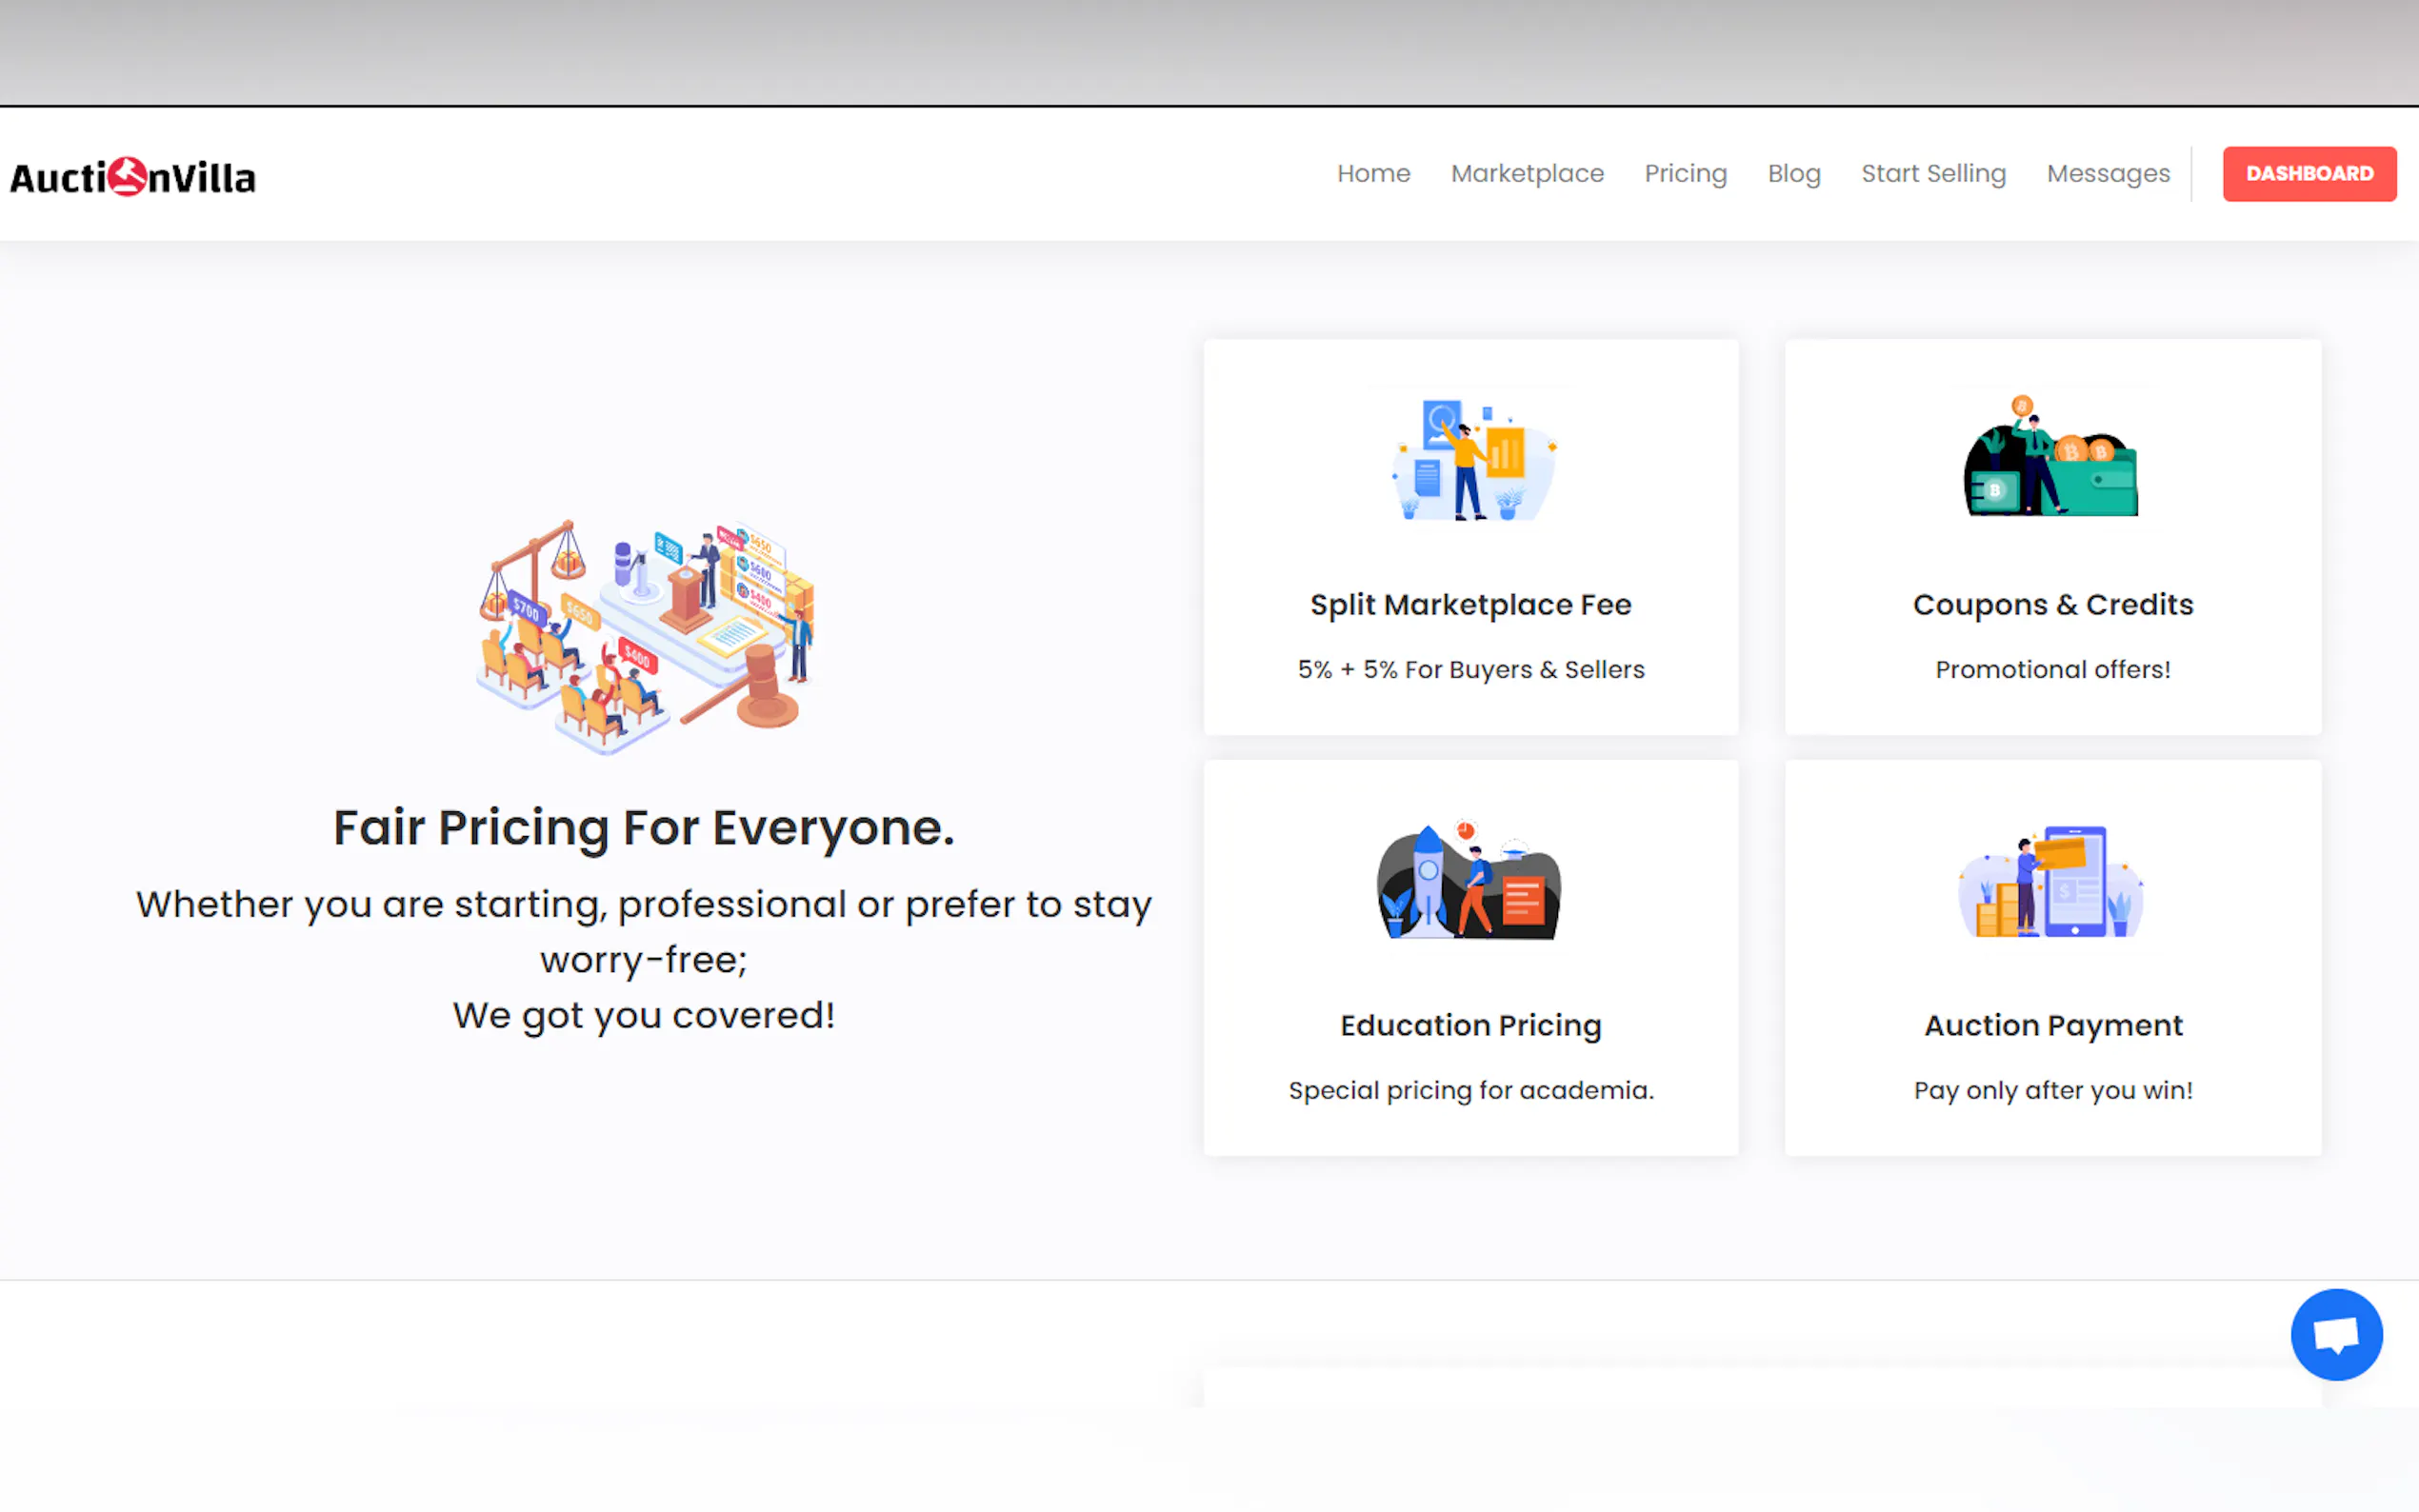Click the AuctionVilla logo
The width and height of the screenshot is (2419, 1512).
(133, 177)
